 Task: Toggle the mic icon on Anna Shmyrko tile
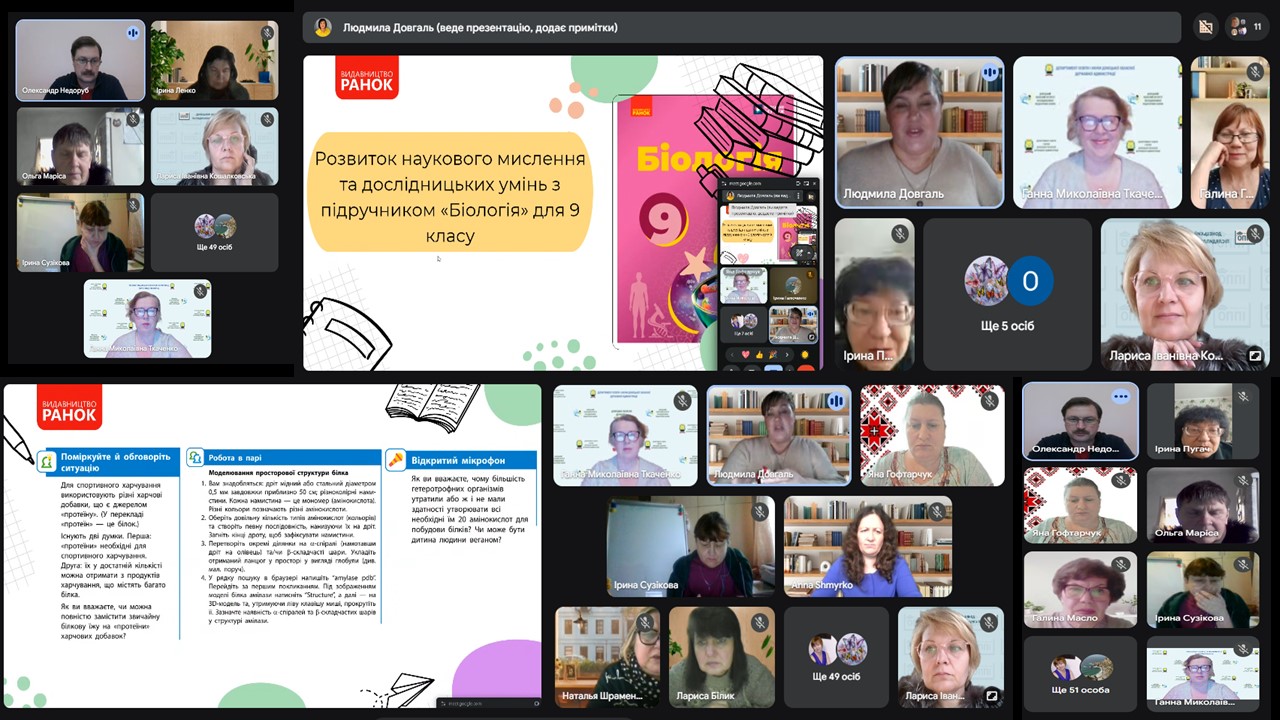coord(938,512)
